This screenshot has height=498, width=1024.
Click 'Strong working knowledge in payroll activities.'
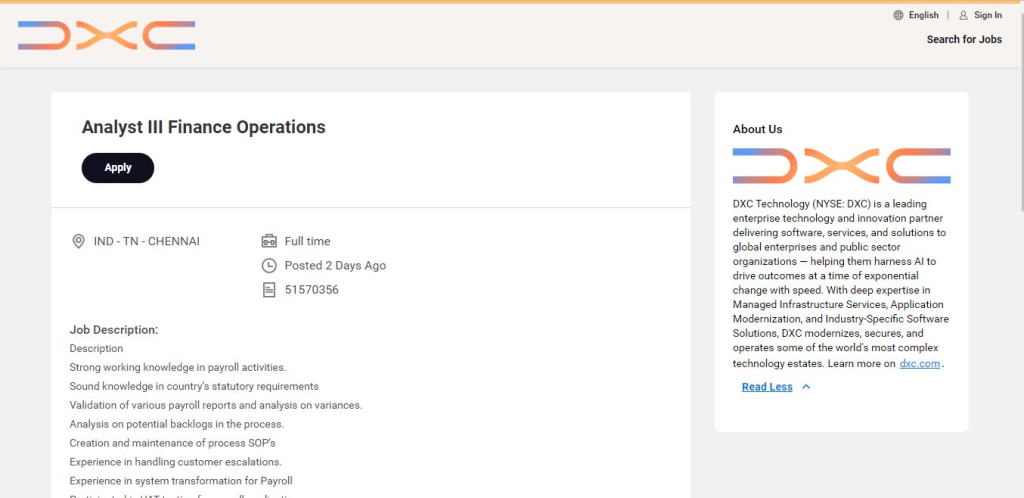[178, 367]
